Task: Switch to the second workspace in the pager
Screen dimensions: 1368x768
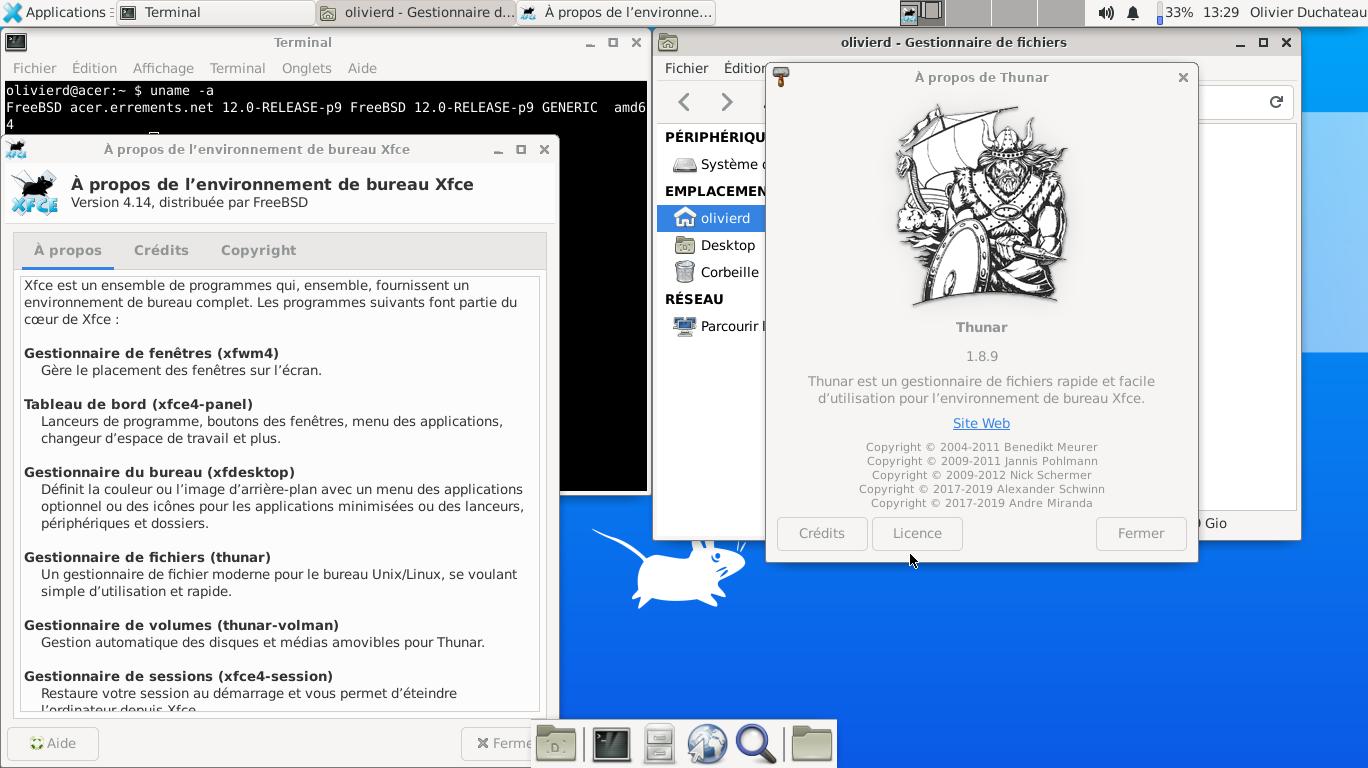Action: (x=968, y=12)
